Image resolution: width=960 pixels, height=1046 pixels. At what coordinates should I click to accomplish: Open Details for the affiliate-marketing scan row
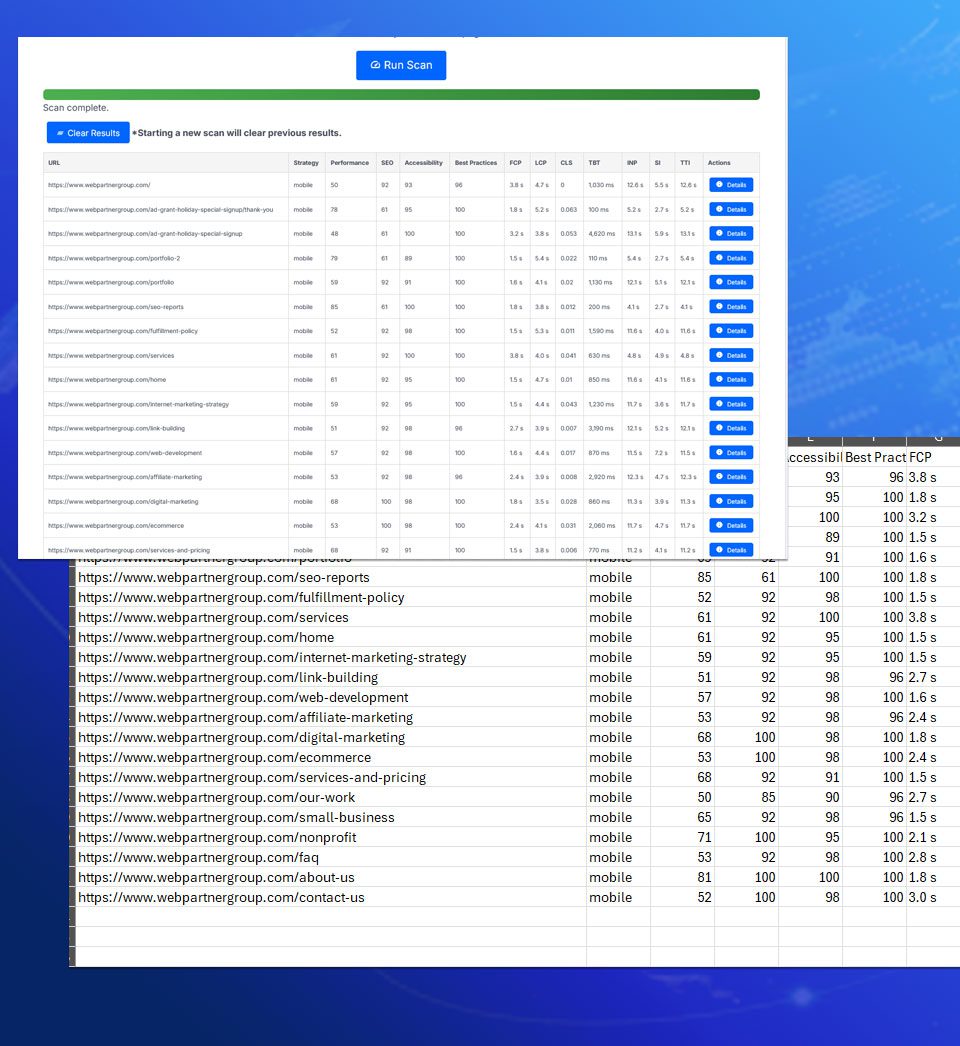point(731,477)
